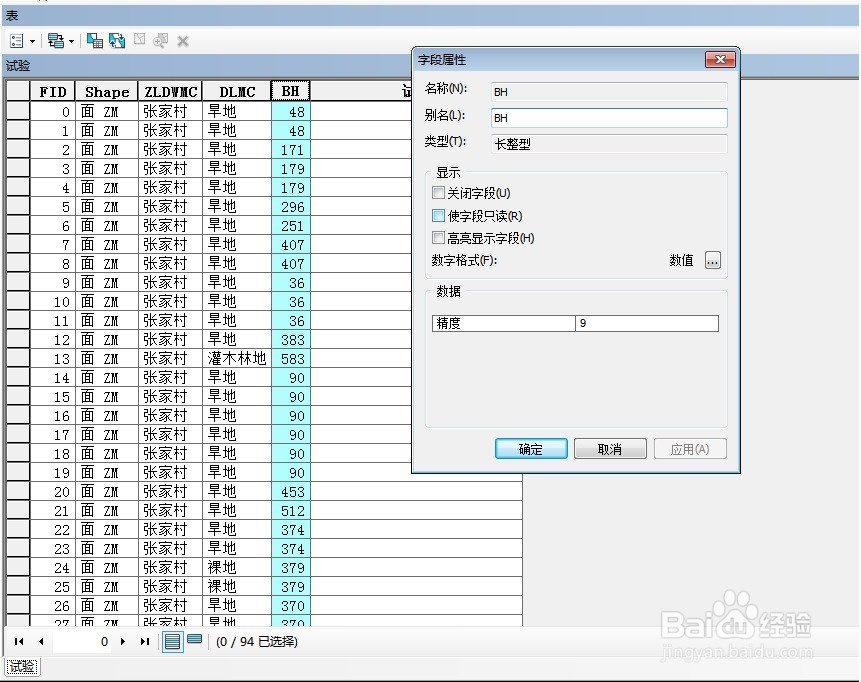Click the highlight selected records toolbar icon

95,40
